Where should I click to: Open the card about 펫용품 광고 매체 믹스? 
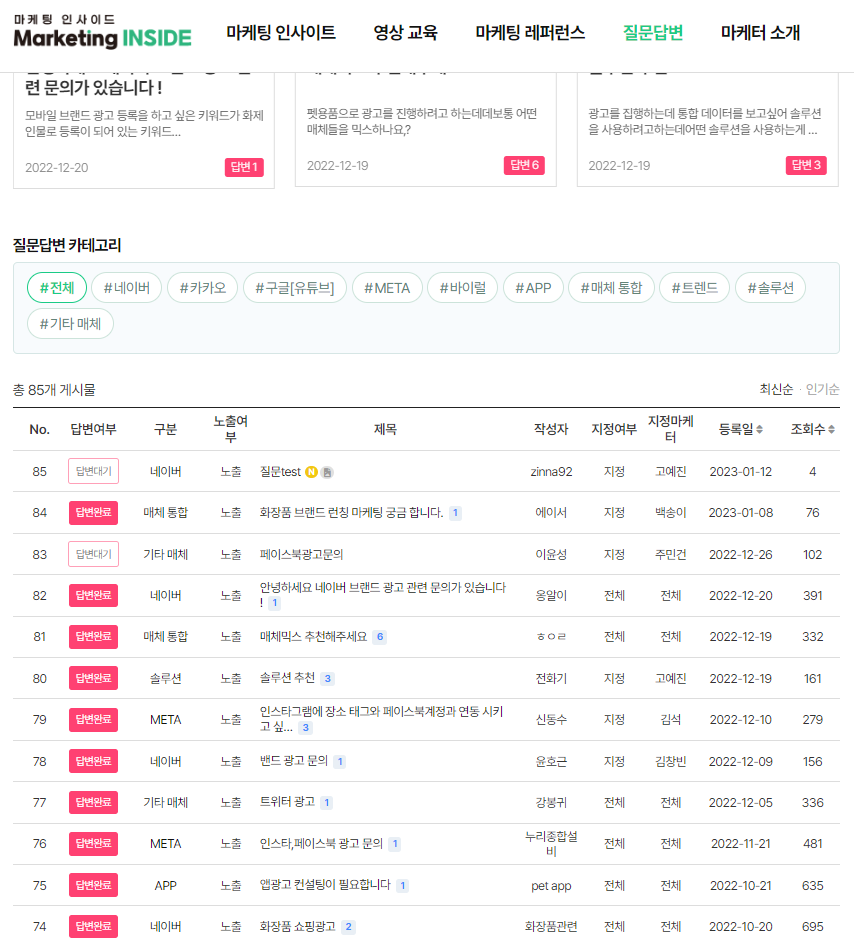[426, 129]
